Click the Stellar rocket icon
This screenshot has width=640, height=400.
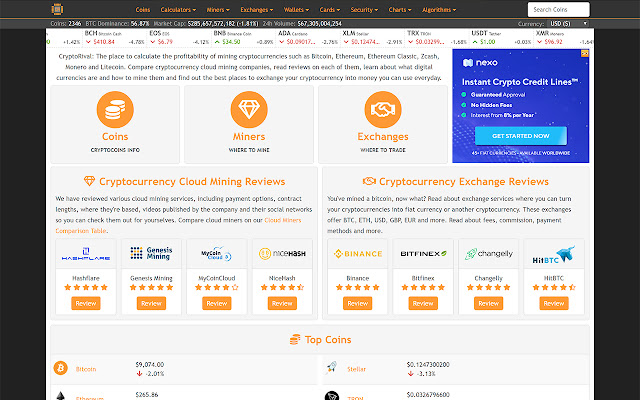[x=331, y=368]
